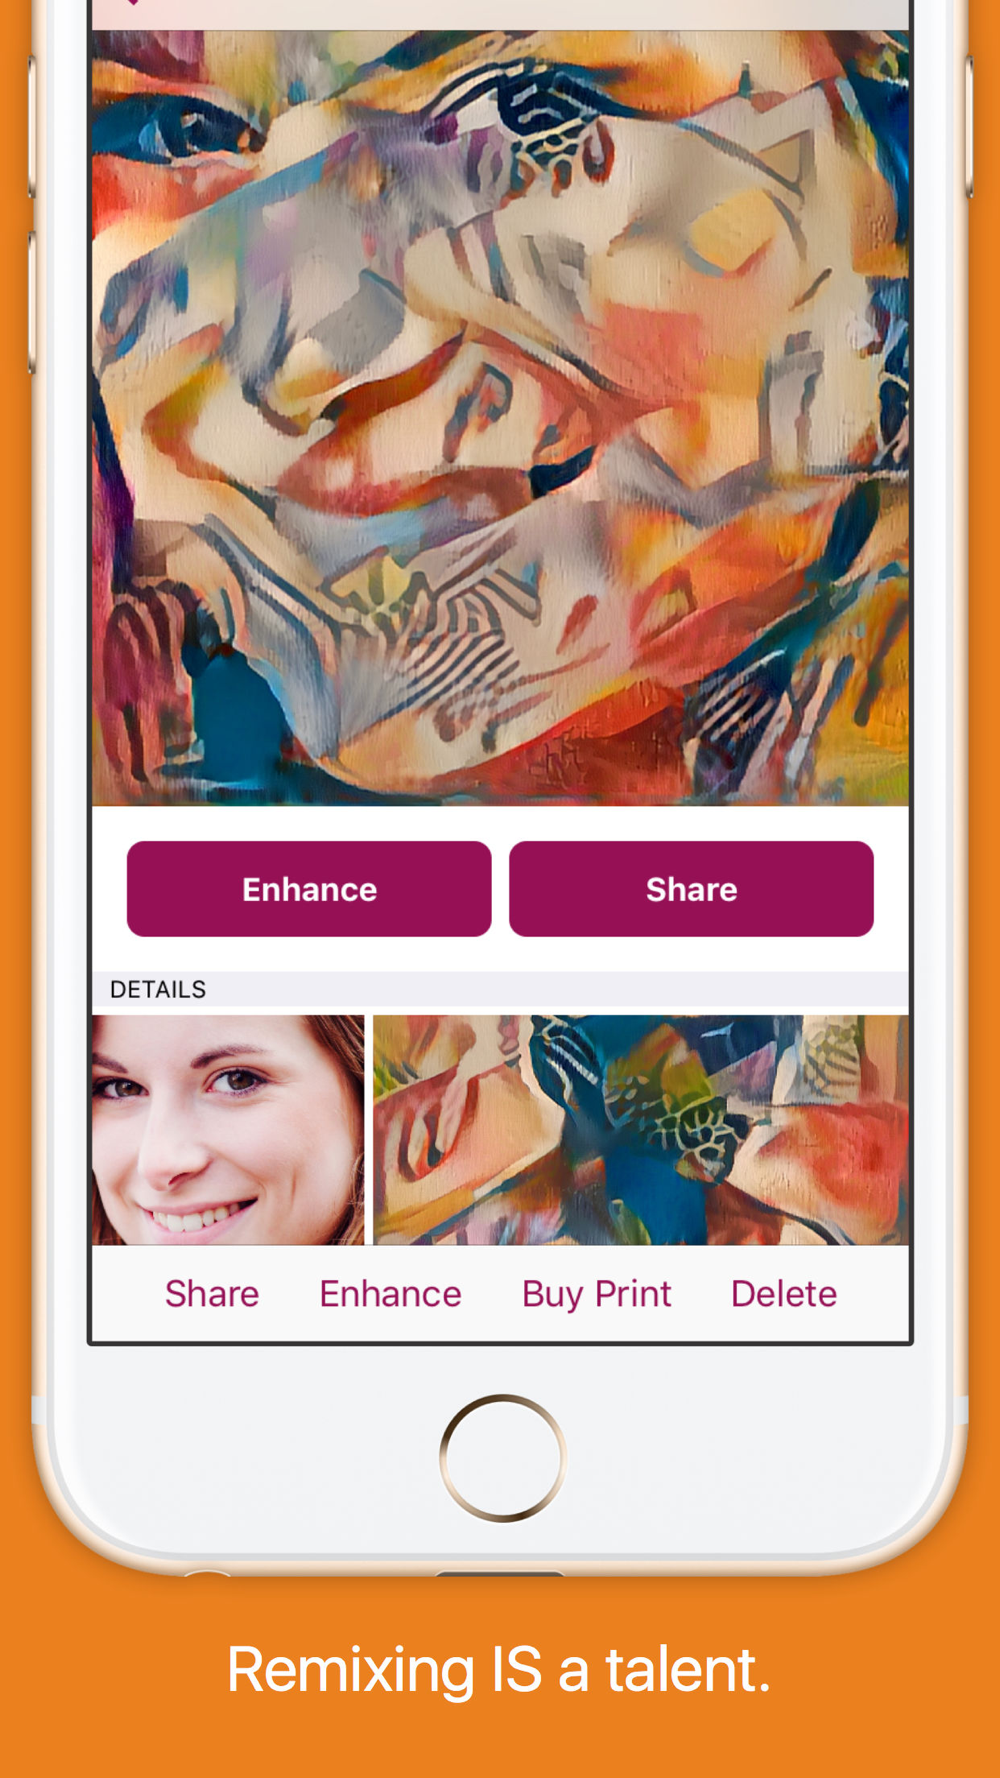Tap the magenta Share button

[x=691, y=889]
